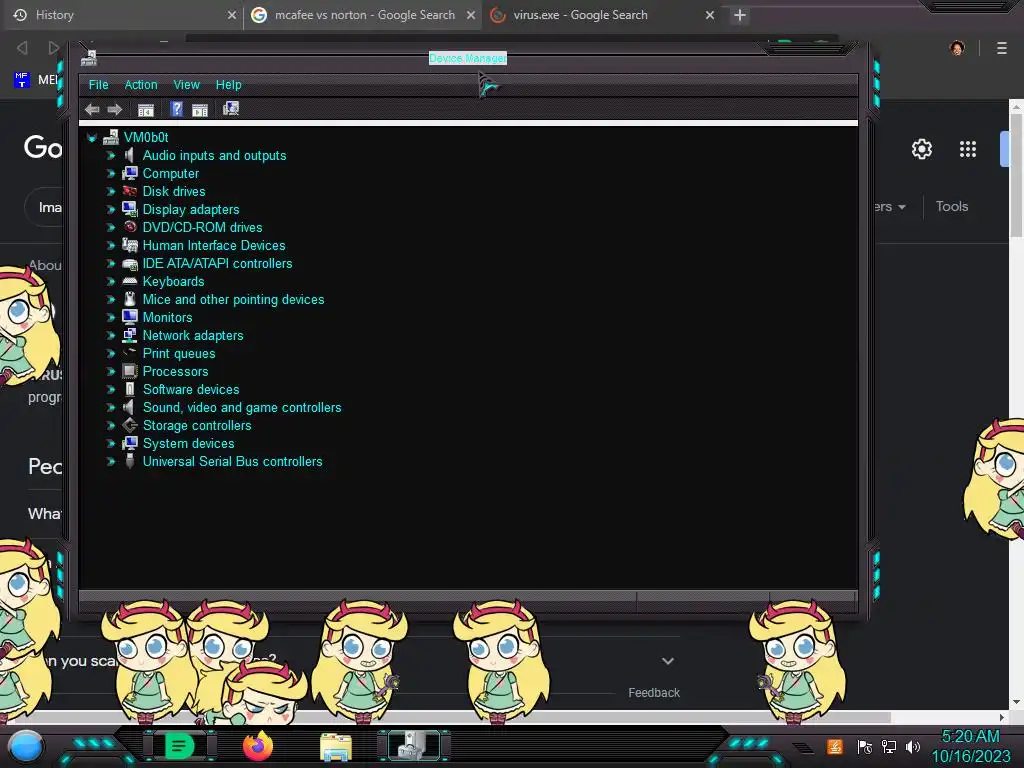Expand the Monitors node arrow
The height and width of the screenshot is (768, 1024).
111,317
